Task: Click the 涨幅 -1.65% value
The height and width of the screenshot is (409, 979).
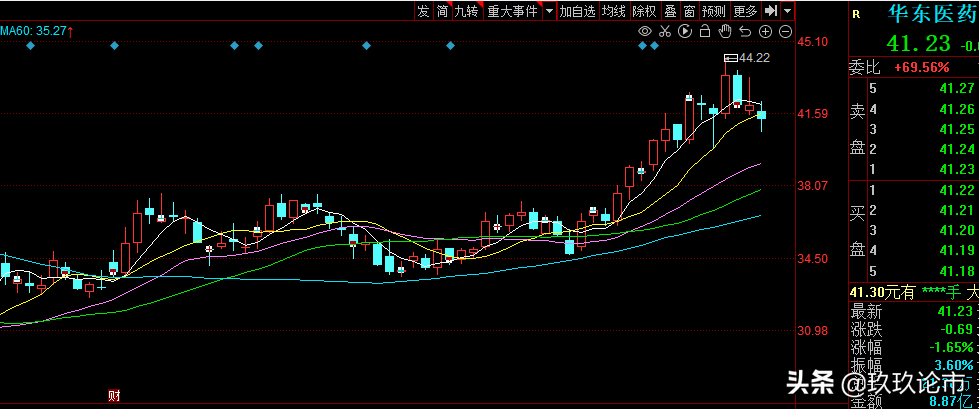Action: [x=951, y=347]
